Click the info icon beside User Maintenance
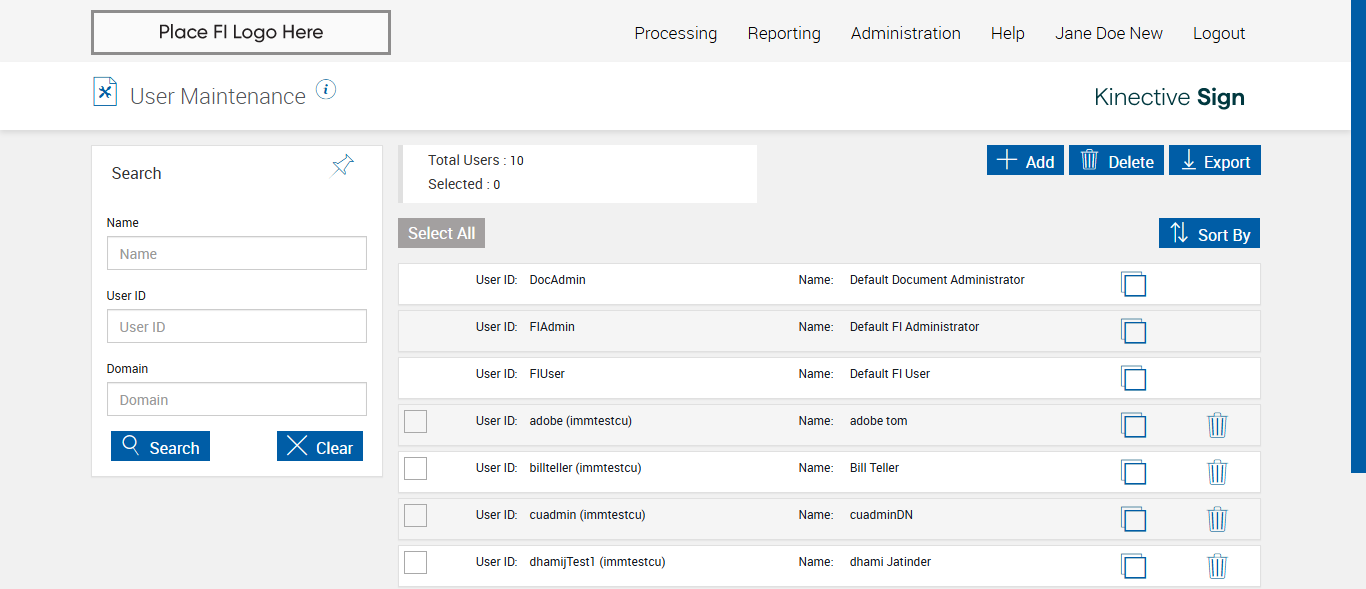This screenshot has width=1366, height=589. [326, 90]
